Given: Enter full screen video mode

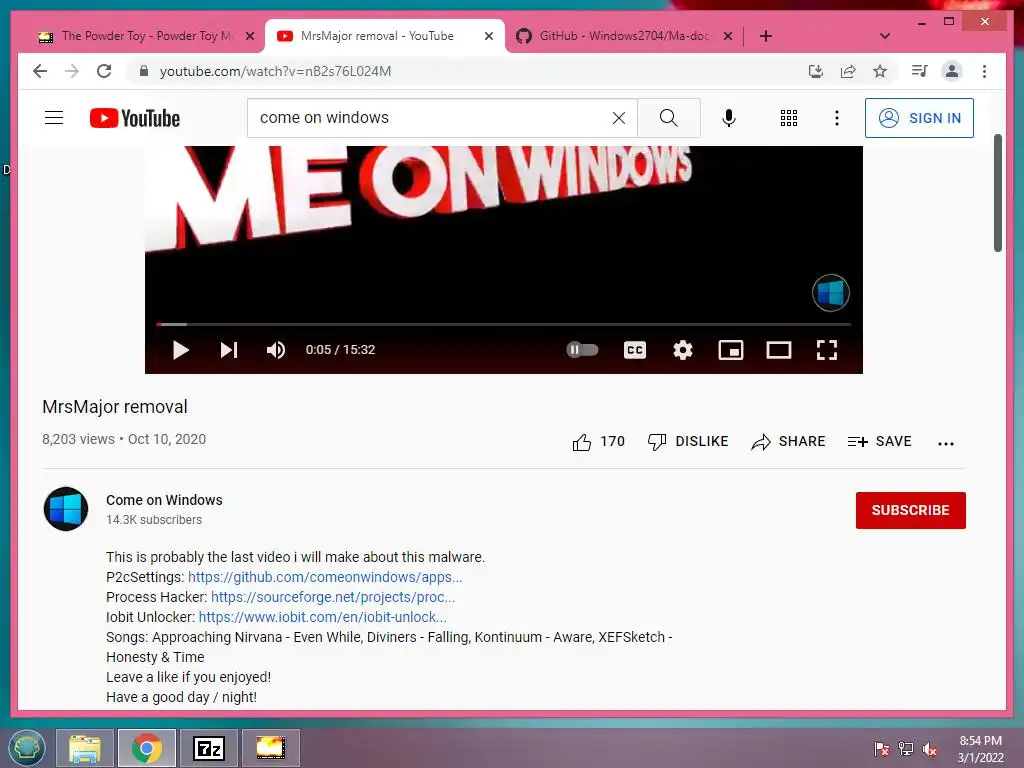Looking at the screenshot, I should pyautogui.click(x=827, y=350).
